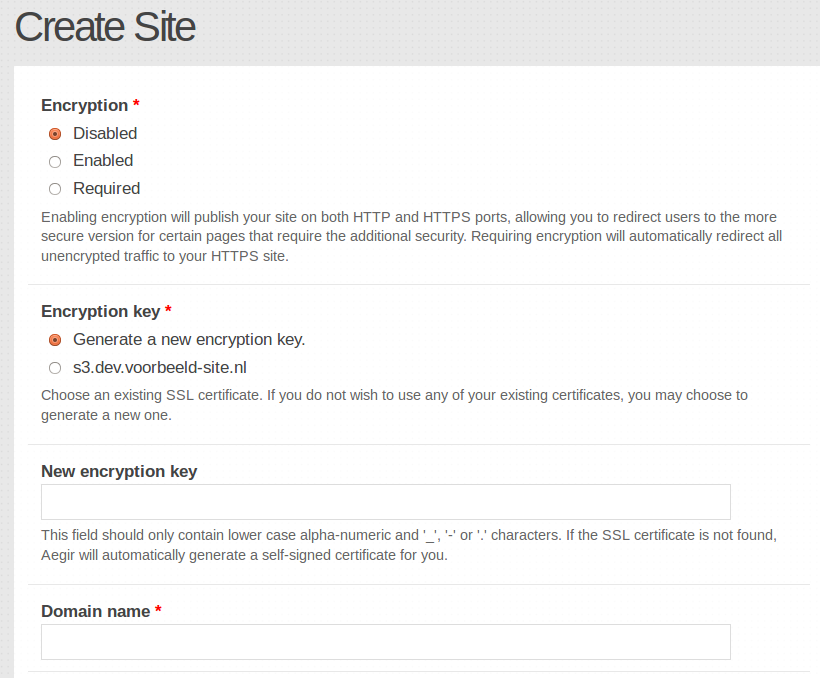Screen dimensions: 820x678
Task: Click the "New encryption key" field label
Action: pyautogui.click(x=119, y=471)
